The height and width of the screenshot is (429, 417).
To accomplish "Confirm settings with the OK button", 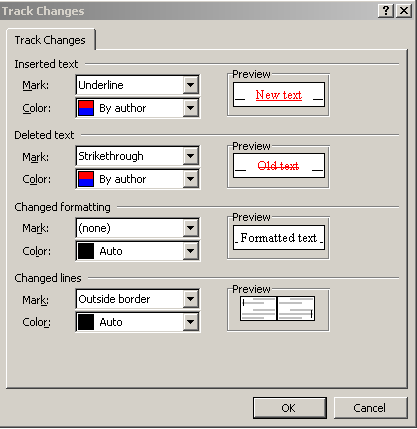I will [290, 408].
